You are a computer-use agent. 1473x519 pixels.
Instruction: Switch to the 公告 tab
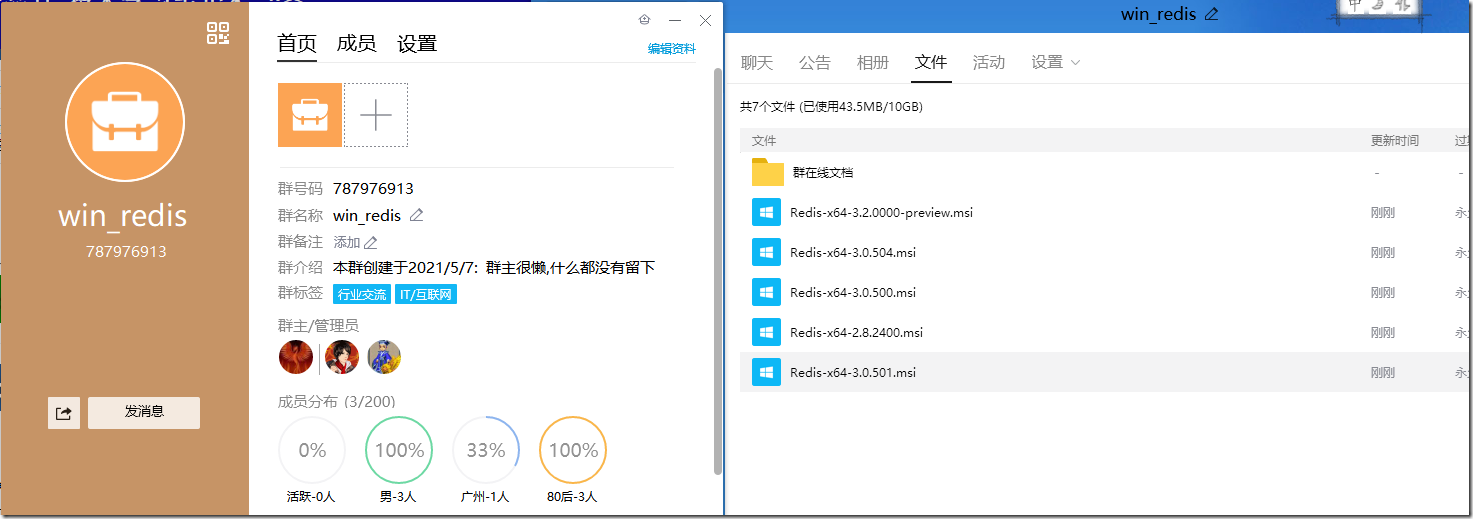click(815, 62)
